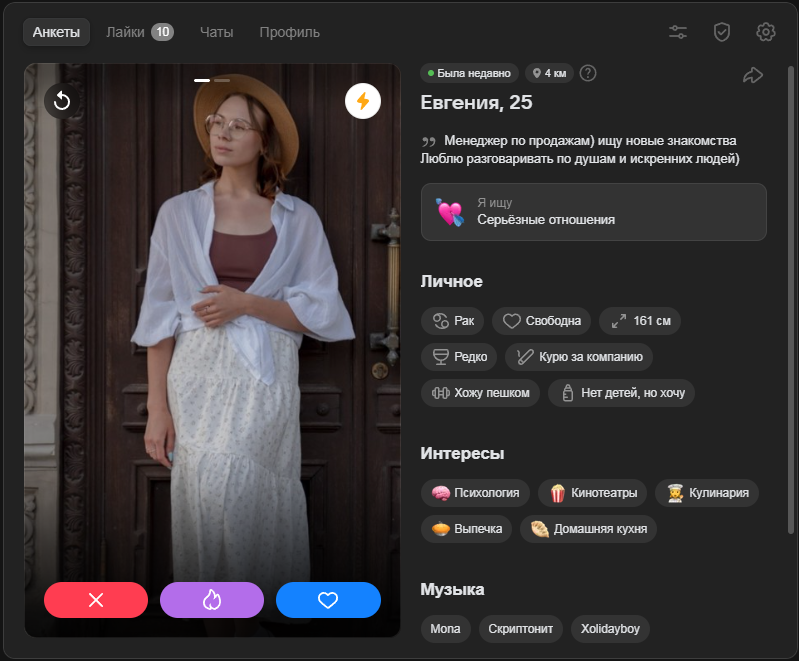The width and height of the screenshot is (799, 661).
Task: Click the 4 км distance badge
Action: click(x=550, y=73)
